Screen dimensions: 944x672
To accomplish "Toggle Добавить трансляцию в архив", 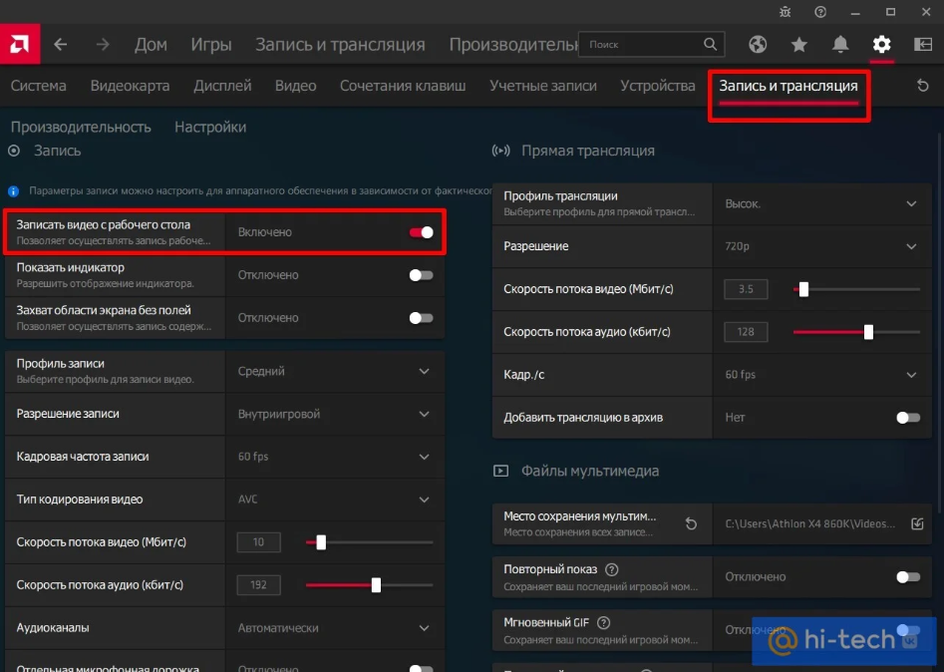I will tap(908, 417).
